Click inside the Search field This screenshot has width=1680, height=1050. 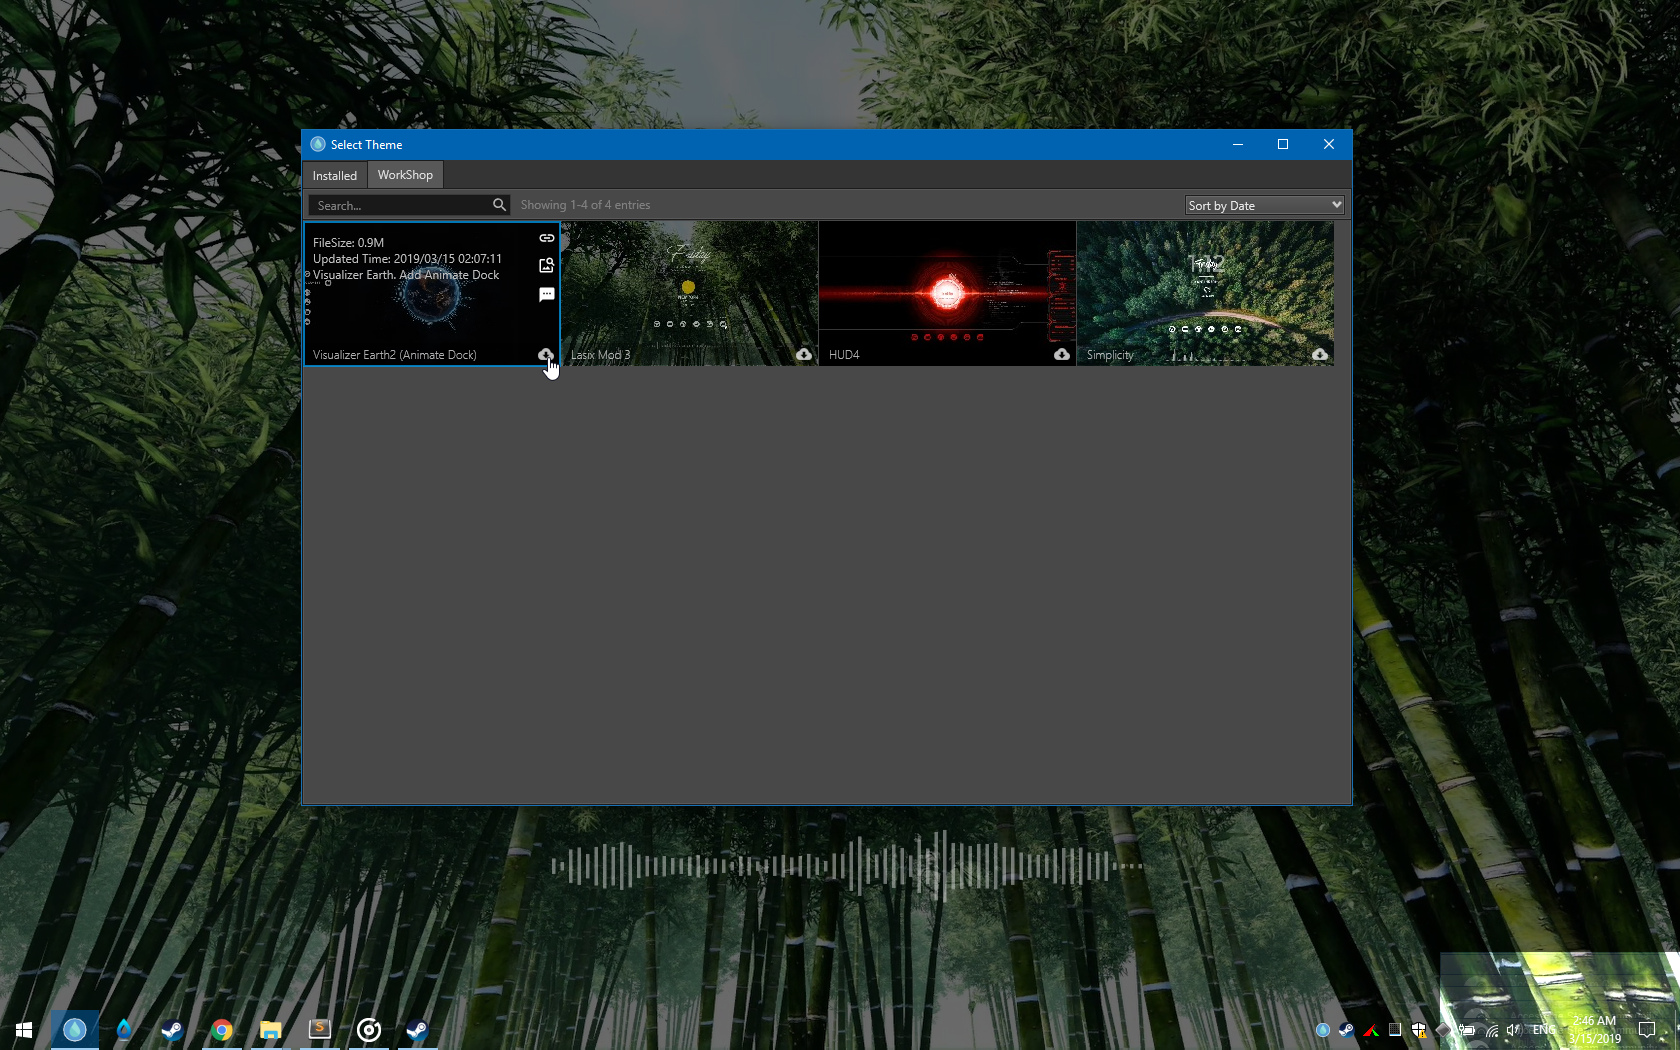[400, 205]
